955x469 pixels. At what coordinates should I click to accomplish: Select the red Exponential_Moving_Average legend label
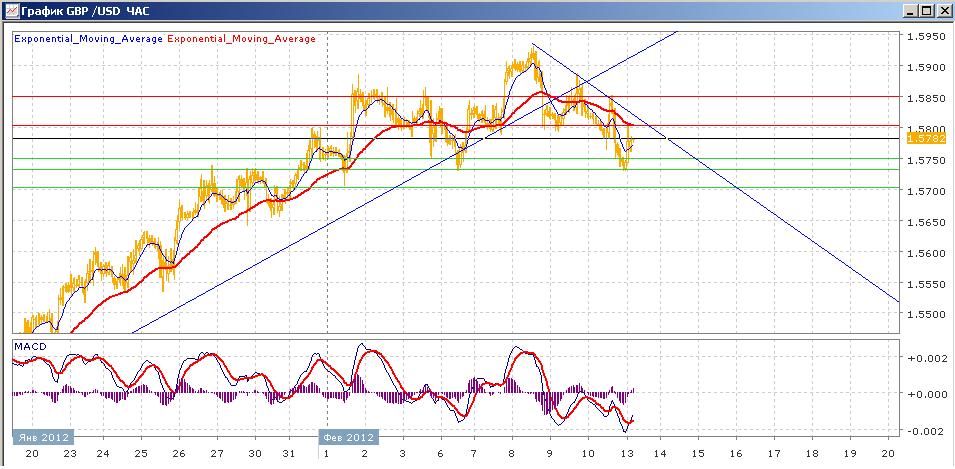point(241,39)
